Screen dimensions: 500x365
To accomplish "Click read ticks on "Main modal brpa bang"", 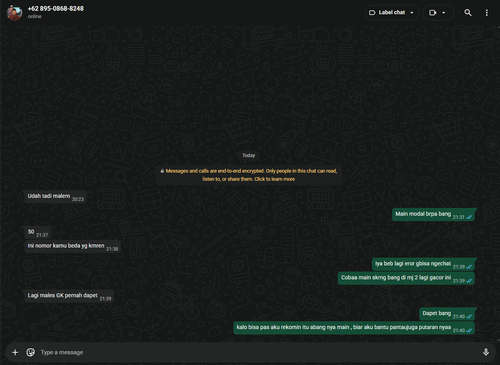I will point(469,217).
